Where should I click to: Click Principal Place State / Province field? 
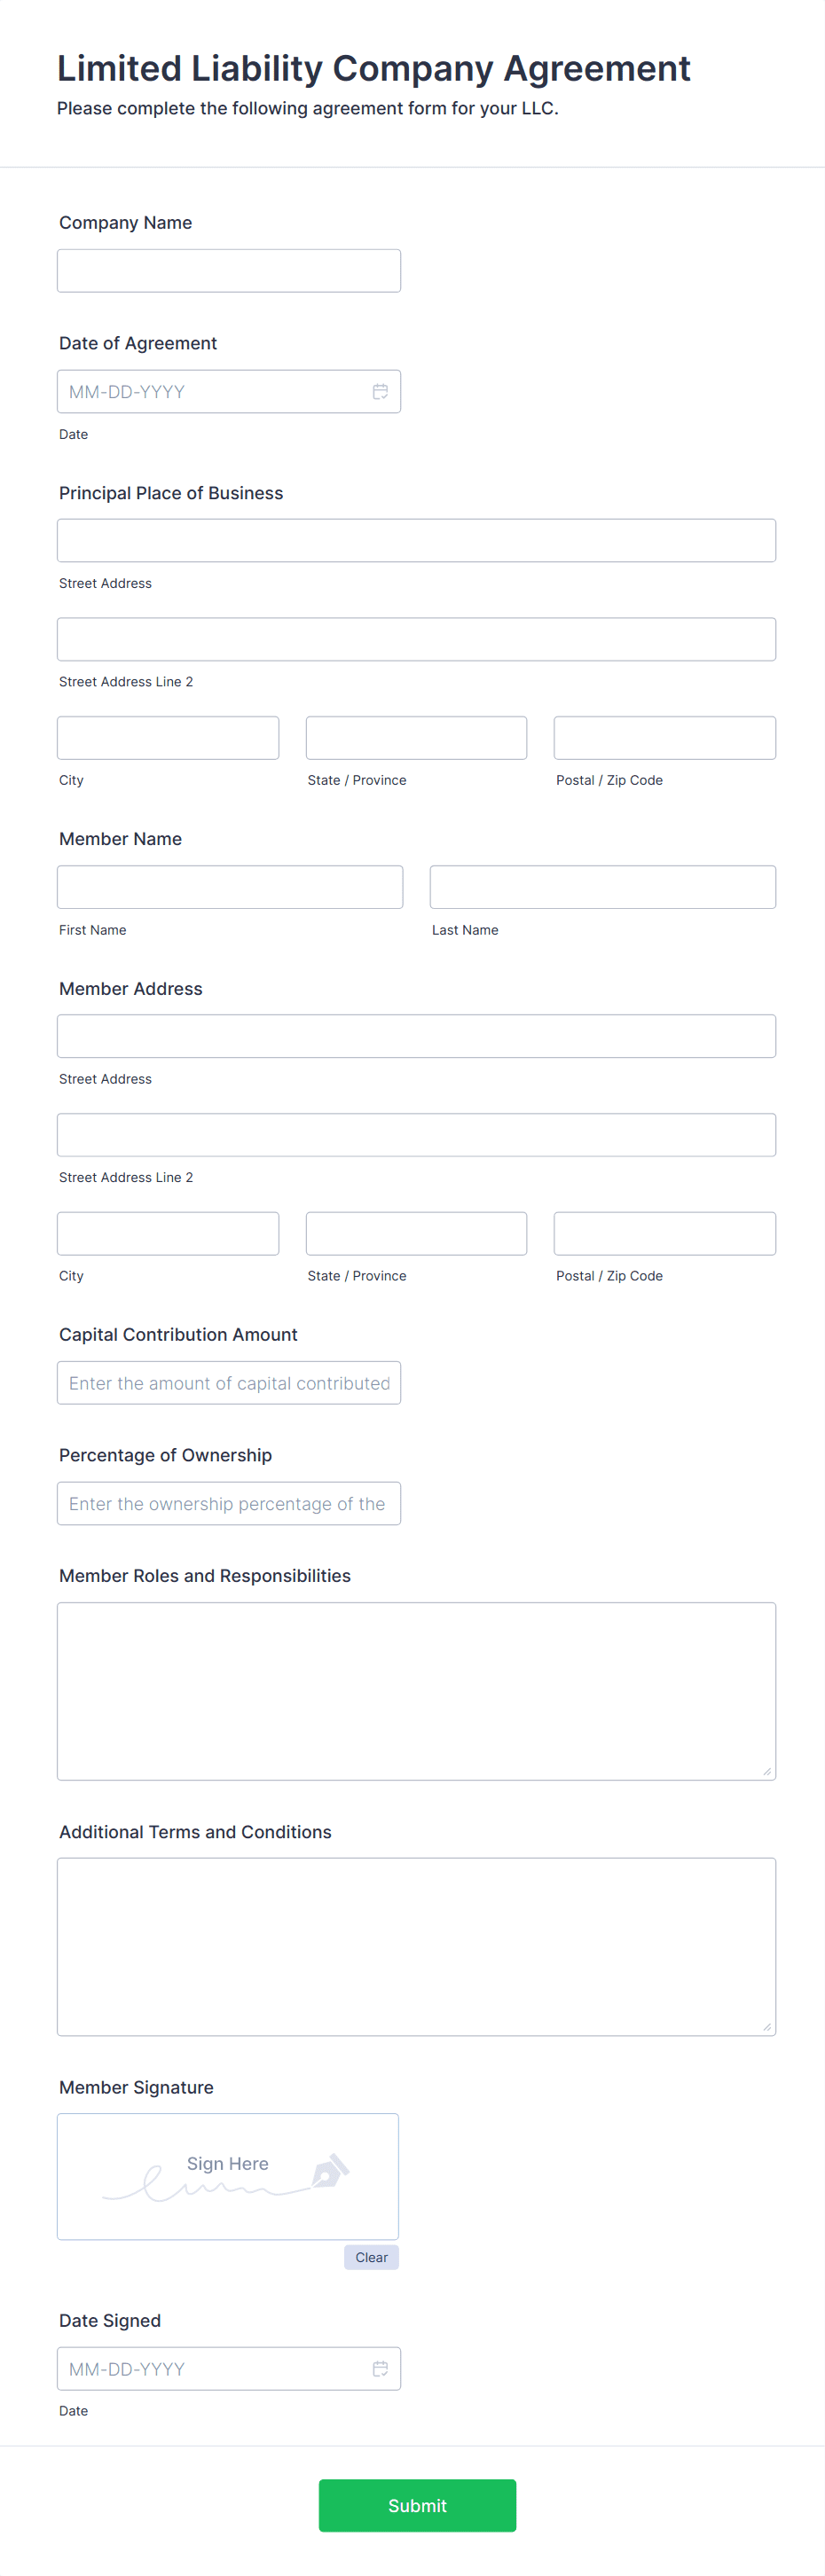coord(416,738)
